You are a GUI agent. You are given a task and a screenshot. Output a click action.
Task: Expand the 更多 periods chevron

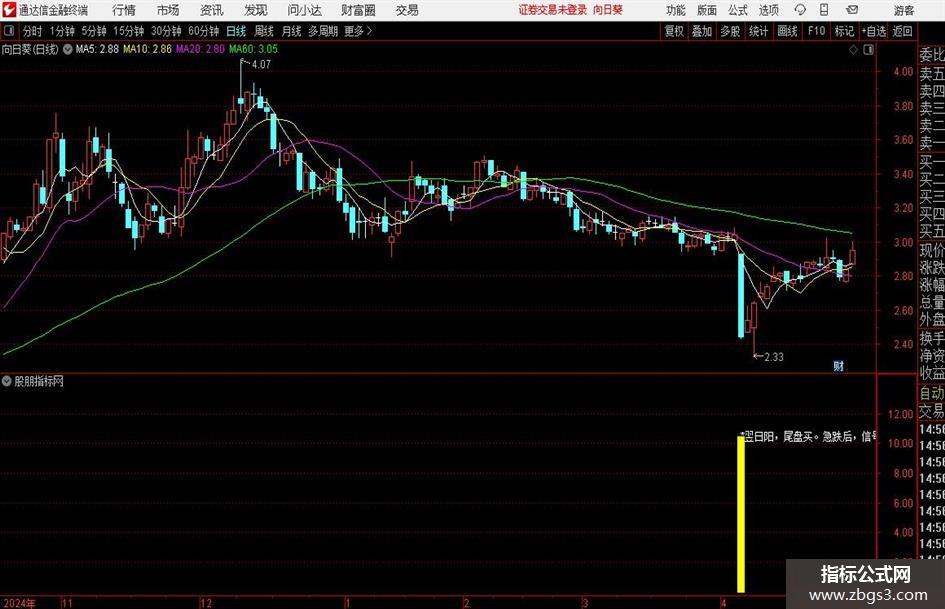pos(369,31)
